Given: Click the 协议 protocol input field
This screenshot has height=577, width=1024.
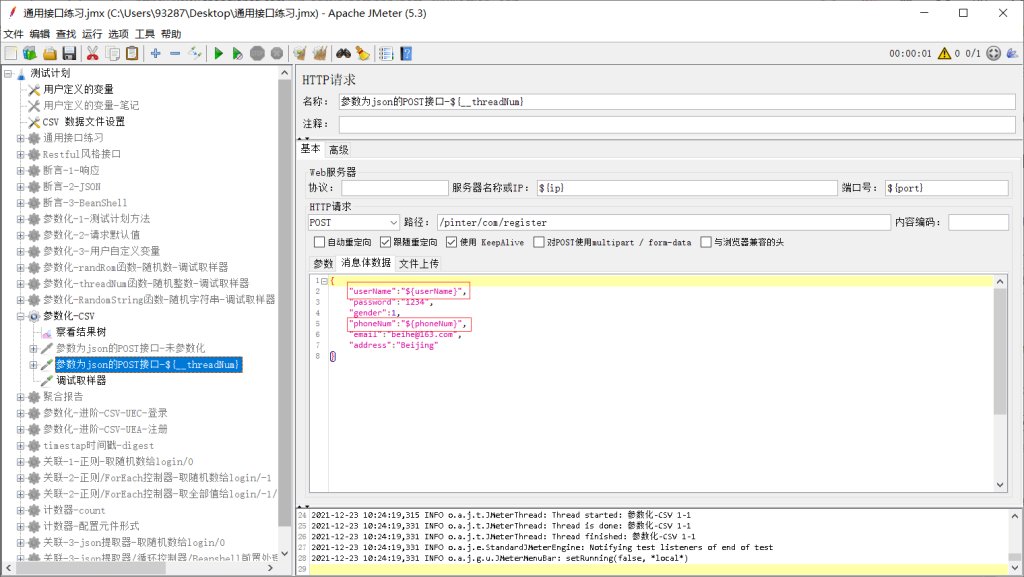Looking at the screenshot, I should tap(394, 188).
